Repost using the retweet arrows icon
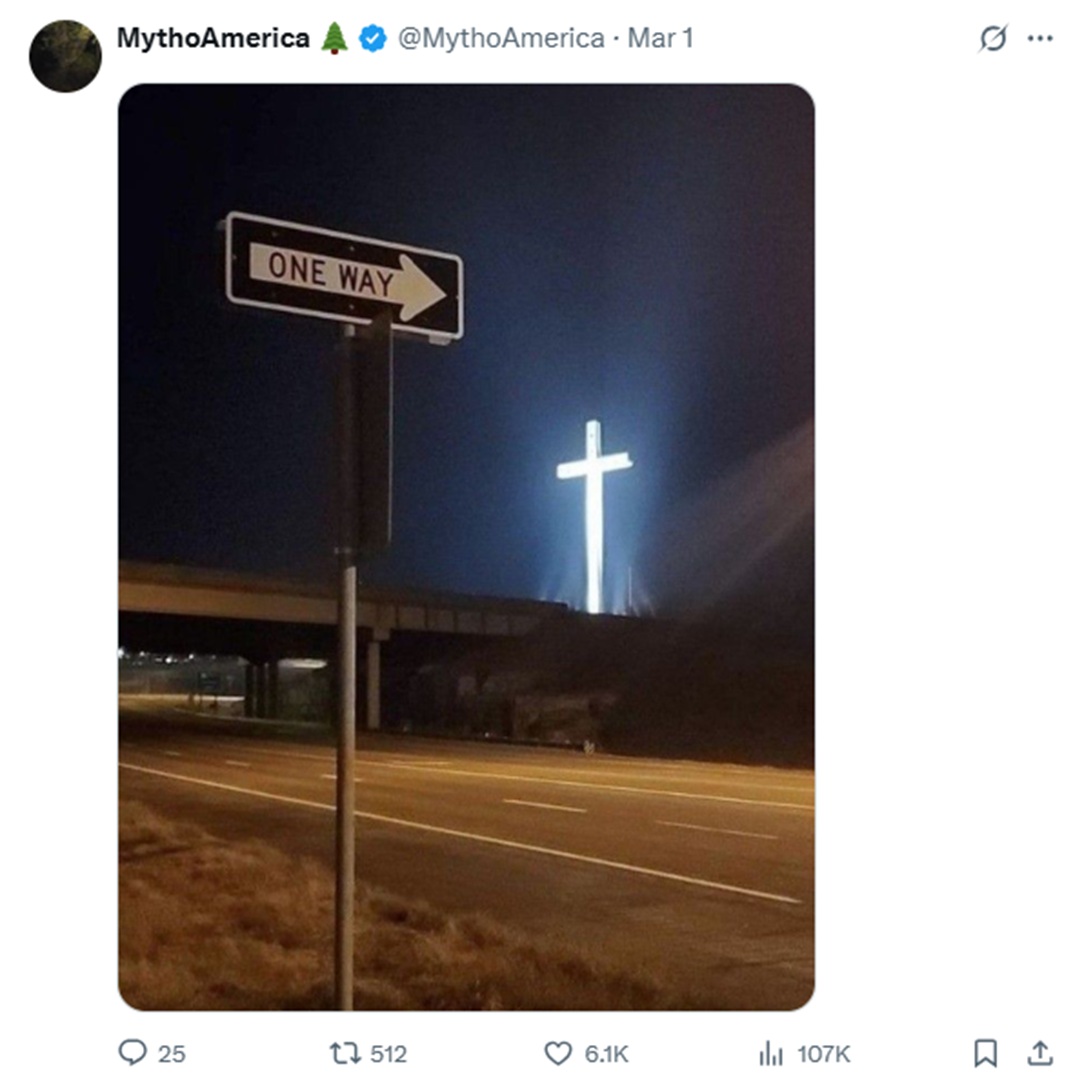 tap(345, 1053)
